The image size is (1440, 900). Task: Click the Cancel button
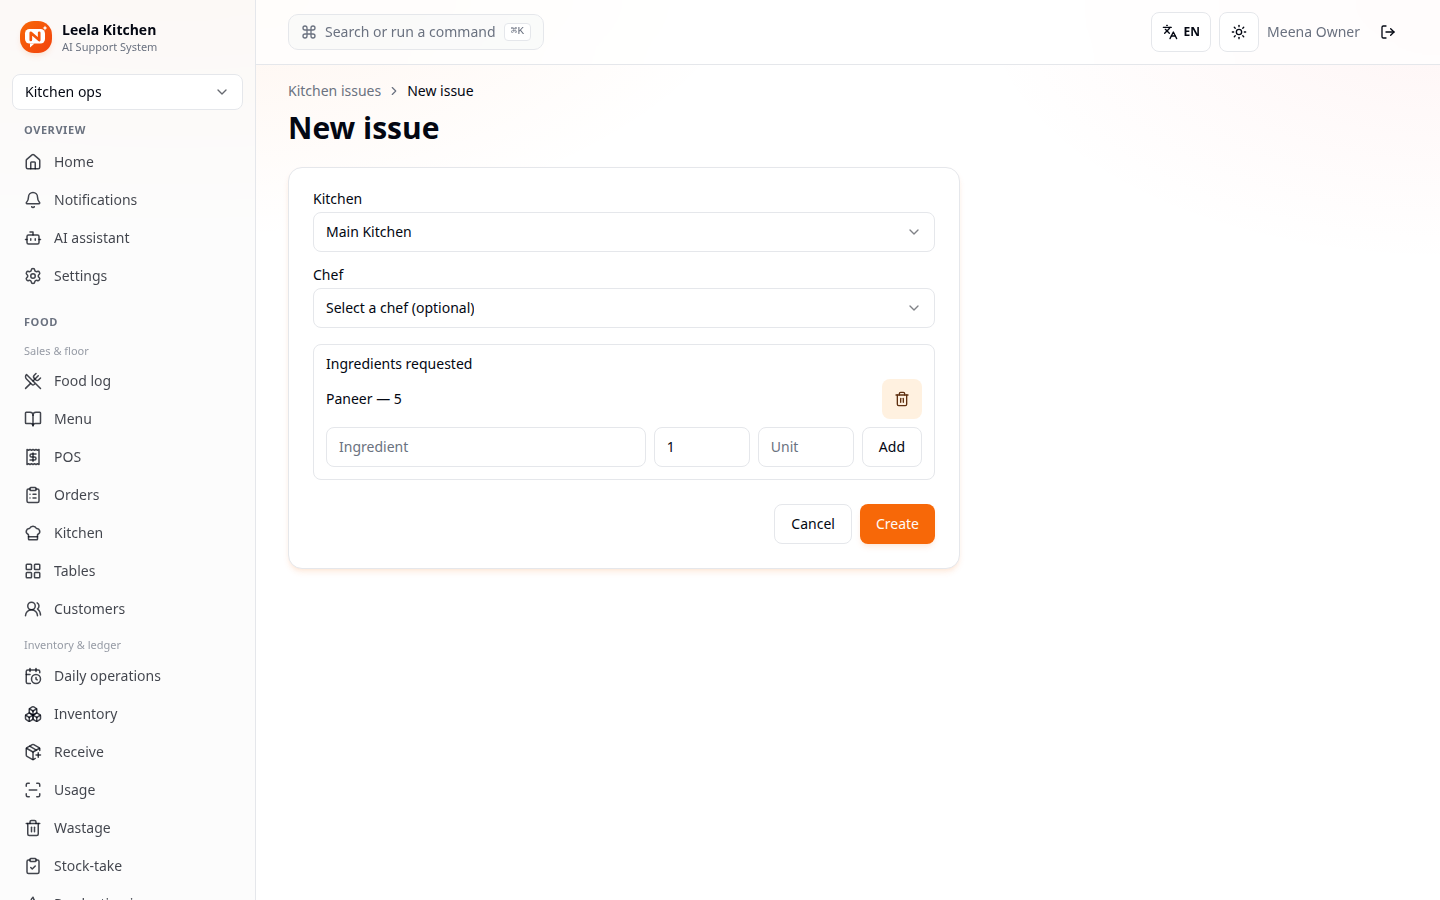[813, 524]
